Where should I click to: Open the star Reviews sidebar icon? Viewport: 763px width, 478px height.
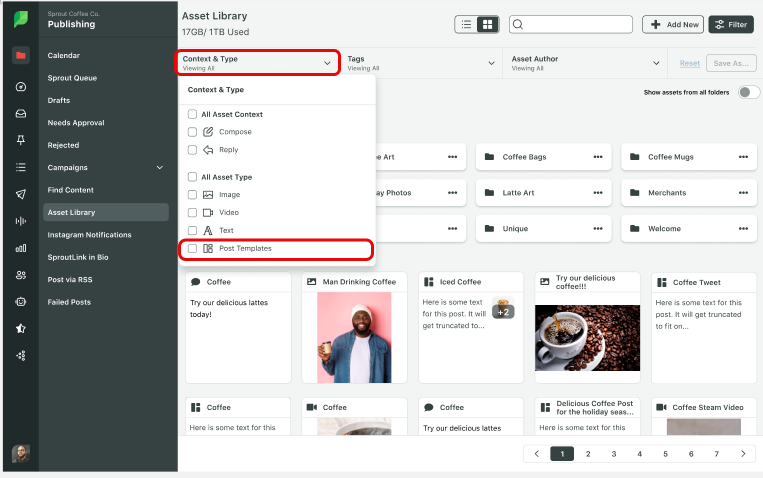[x=21, y=329]
